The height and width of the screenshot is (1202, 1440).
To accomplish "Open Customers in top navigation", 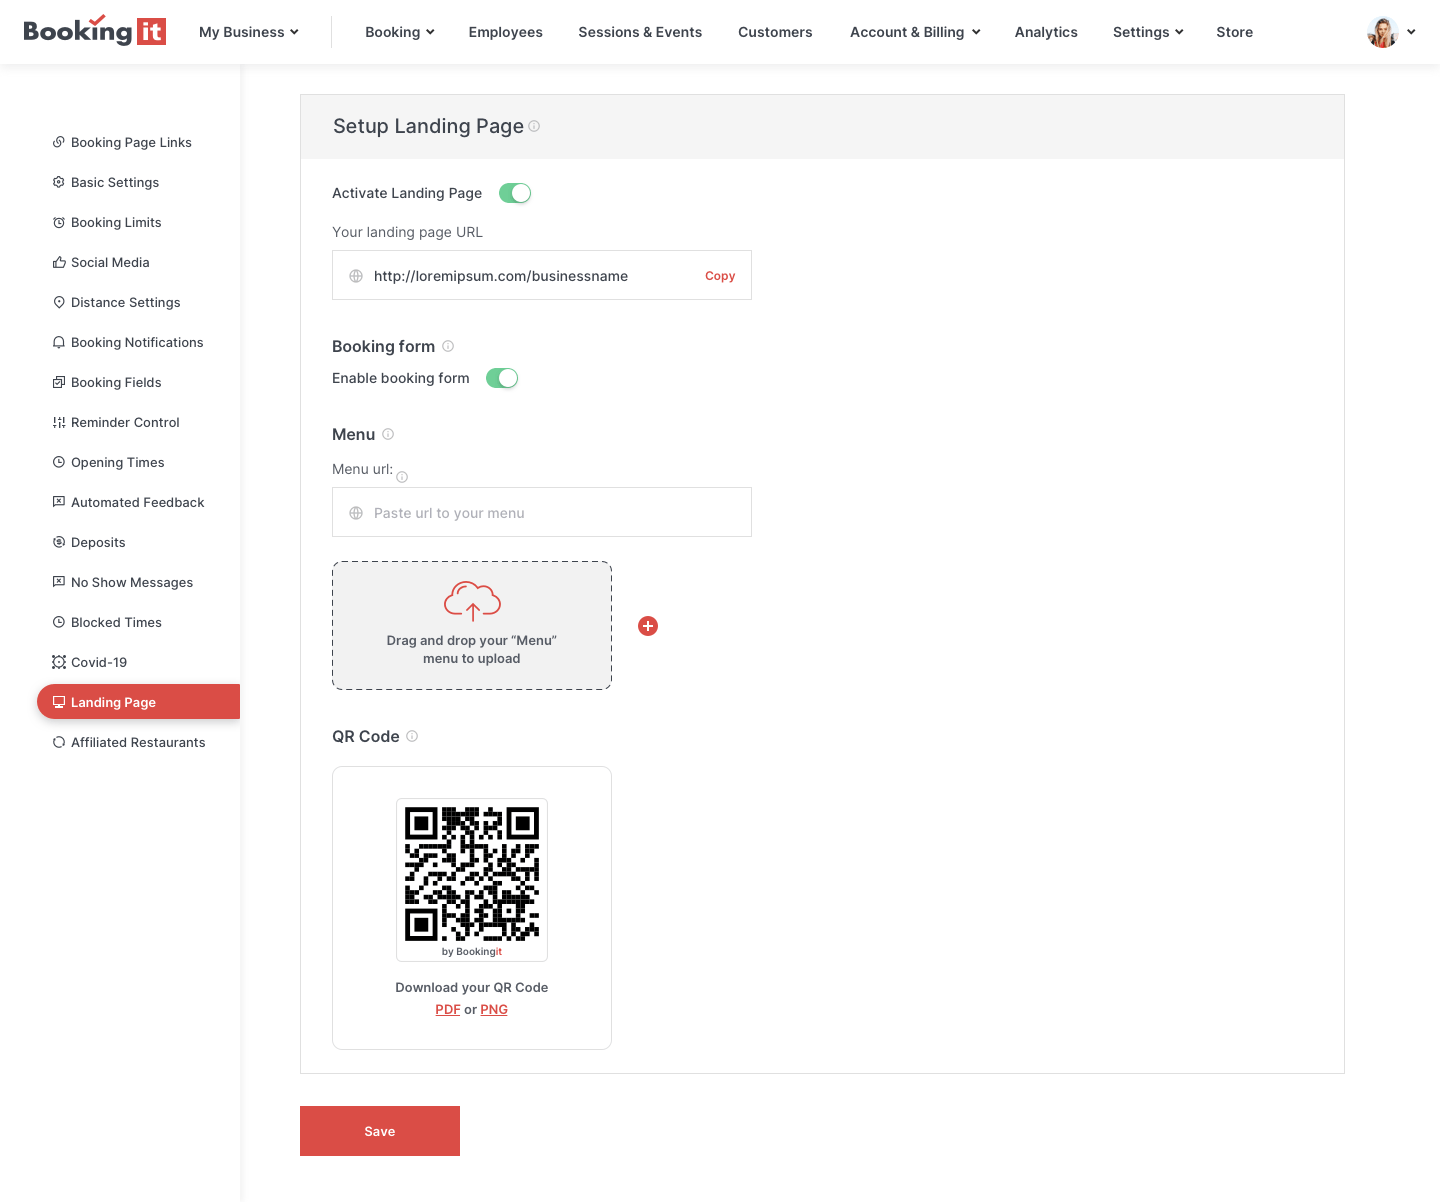I will [775, 32].
